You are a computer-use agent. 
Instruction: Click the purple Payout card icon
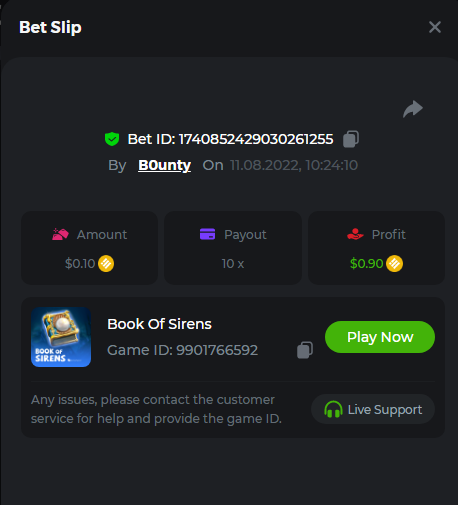point(207,234)
